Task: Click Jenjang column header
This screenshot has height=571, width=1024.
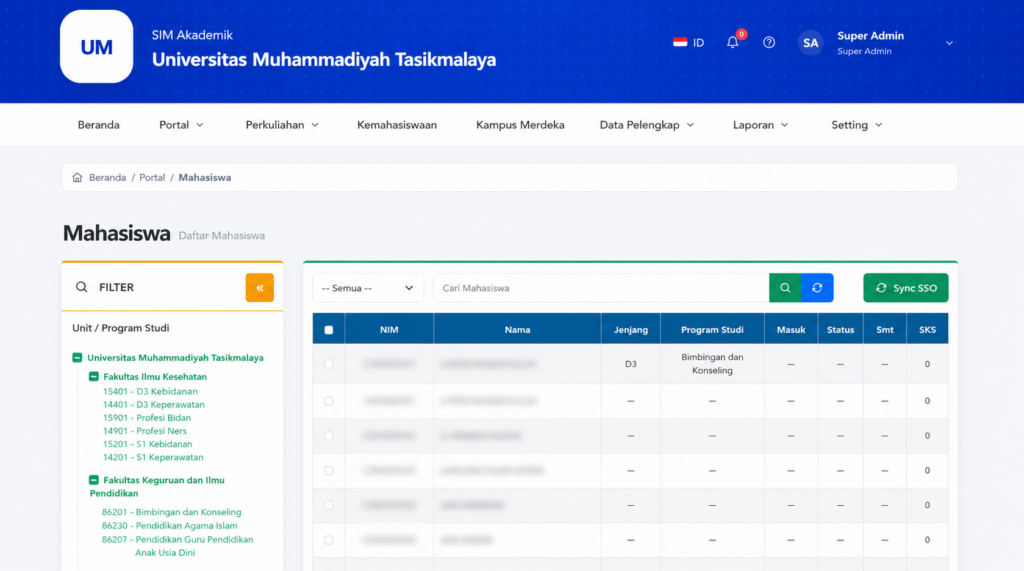Action: tap(631, 330)
